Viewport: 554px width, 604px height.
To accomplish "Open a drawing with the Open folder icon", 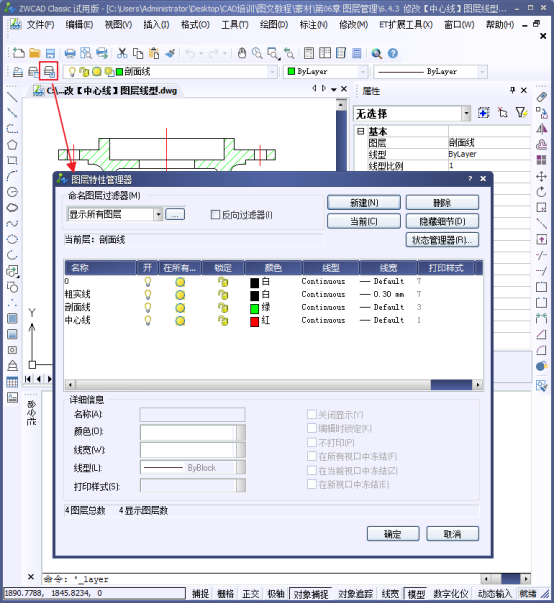I will point(35,53).
